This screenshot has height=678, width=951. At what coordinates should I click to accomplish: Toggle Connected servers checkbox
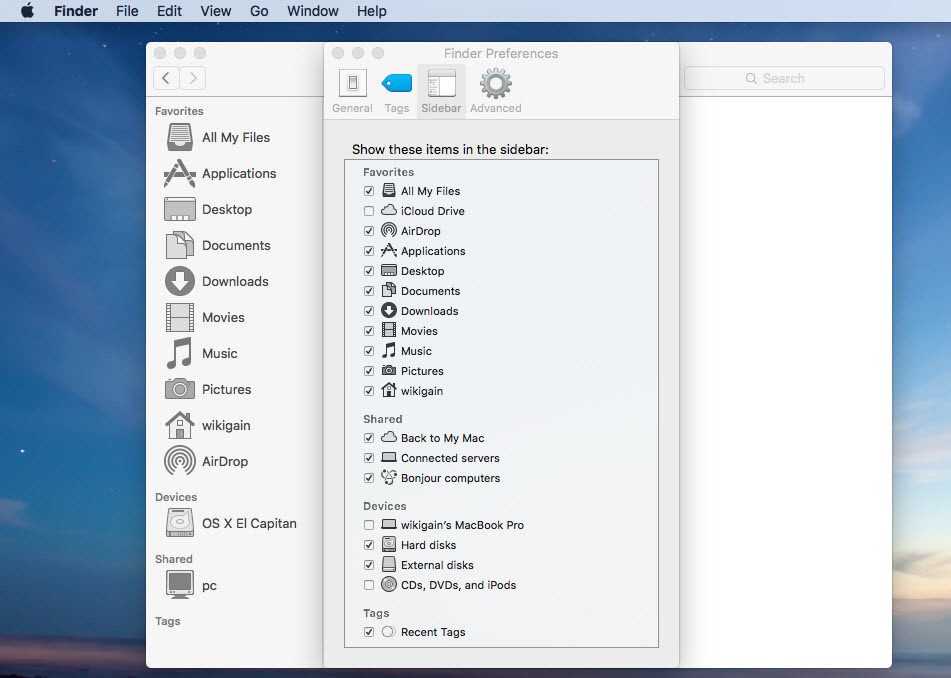(x=369, y=458)
